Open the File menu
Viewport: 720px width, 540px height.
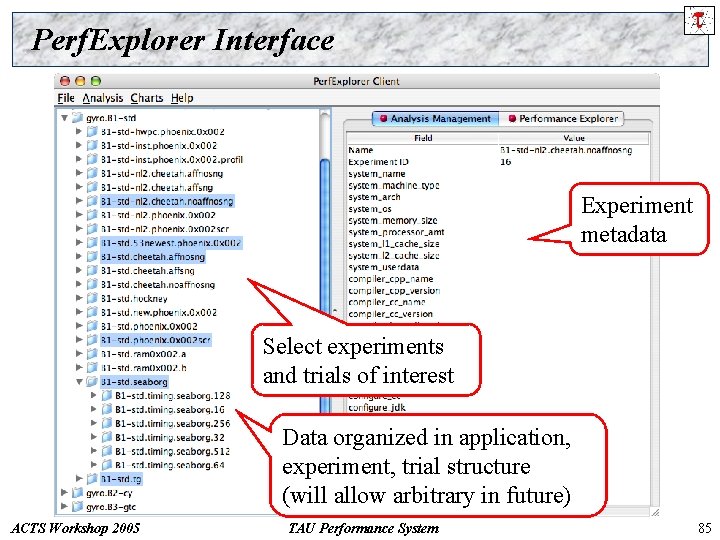coord(66,98)
